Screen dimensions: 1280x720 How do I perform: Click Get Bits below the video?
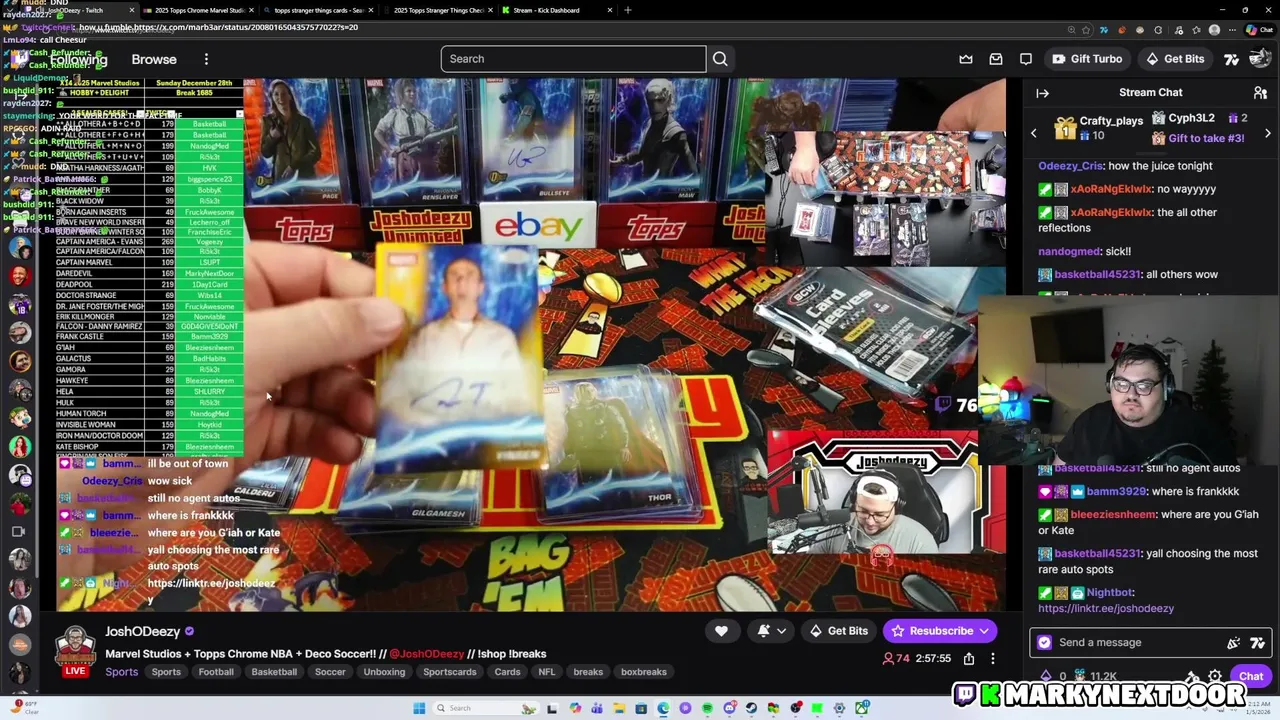coord(838,631)
